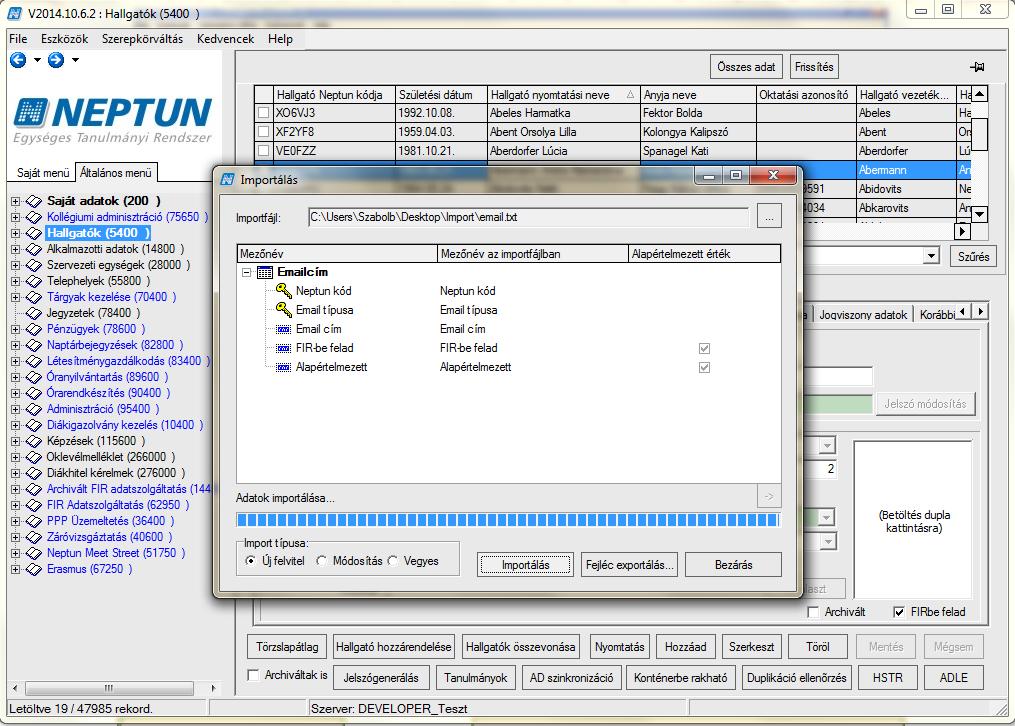
Task: Open the File menu
Action: 18,39
